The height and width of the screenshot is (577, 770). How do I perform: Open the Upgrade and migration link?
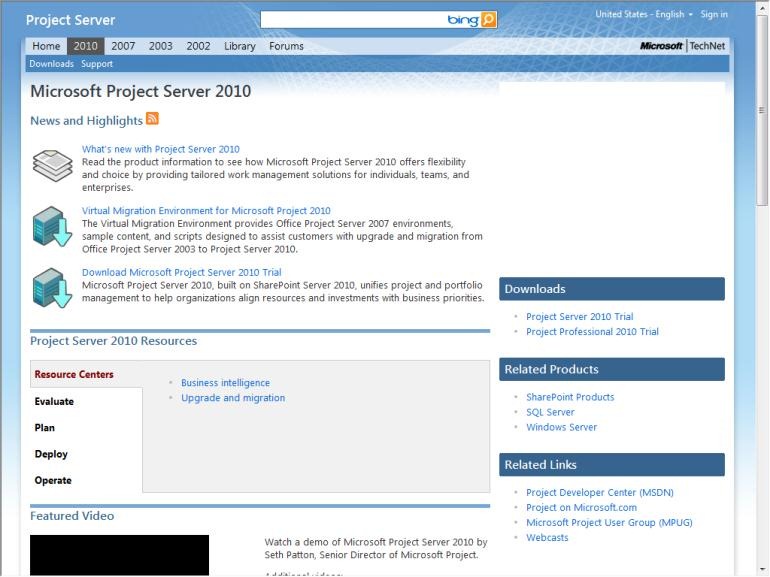point(233,398)
